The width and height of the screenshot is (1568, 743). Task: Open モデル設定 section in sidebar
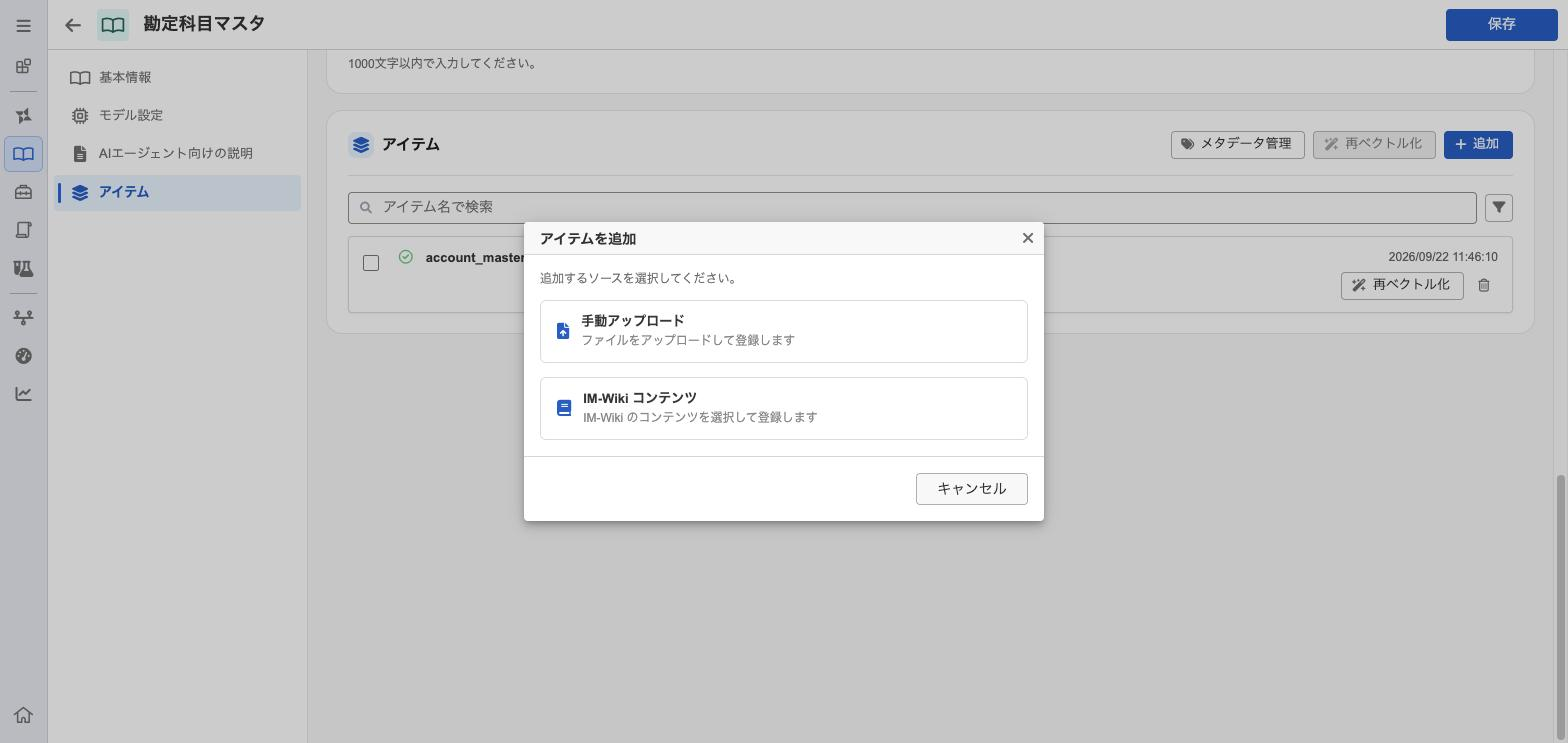click(178, 115)
